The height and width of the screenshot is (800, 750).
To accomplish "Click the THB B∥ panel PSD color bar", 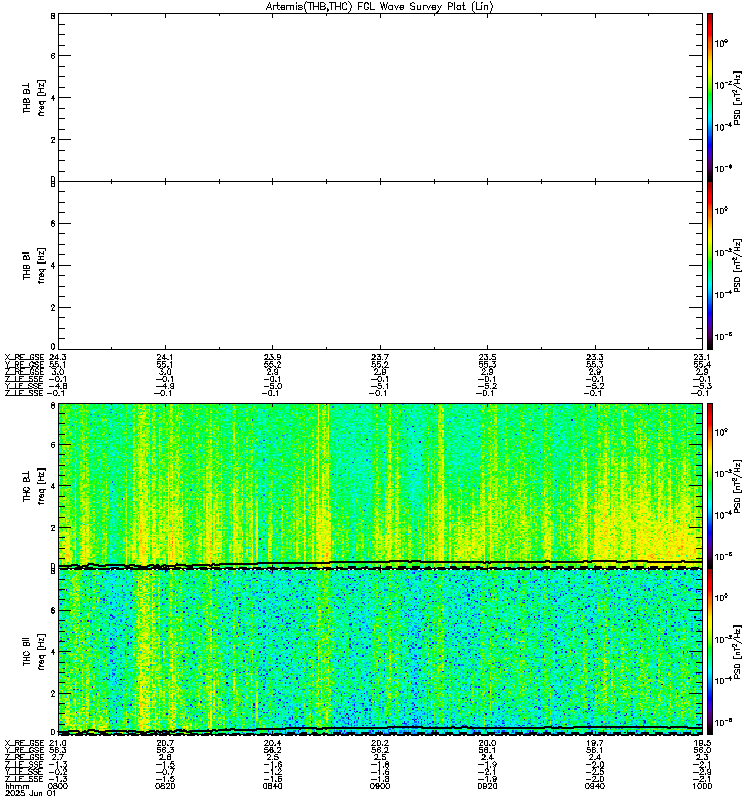I will (710, 265).
